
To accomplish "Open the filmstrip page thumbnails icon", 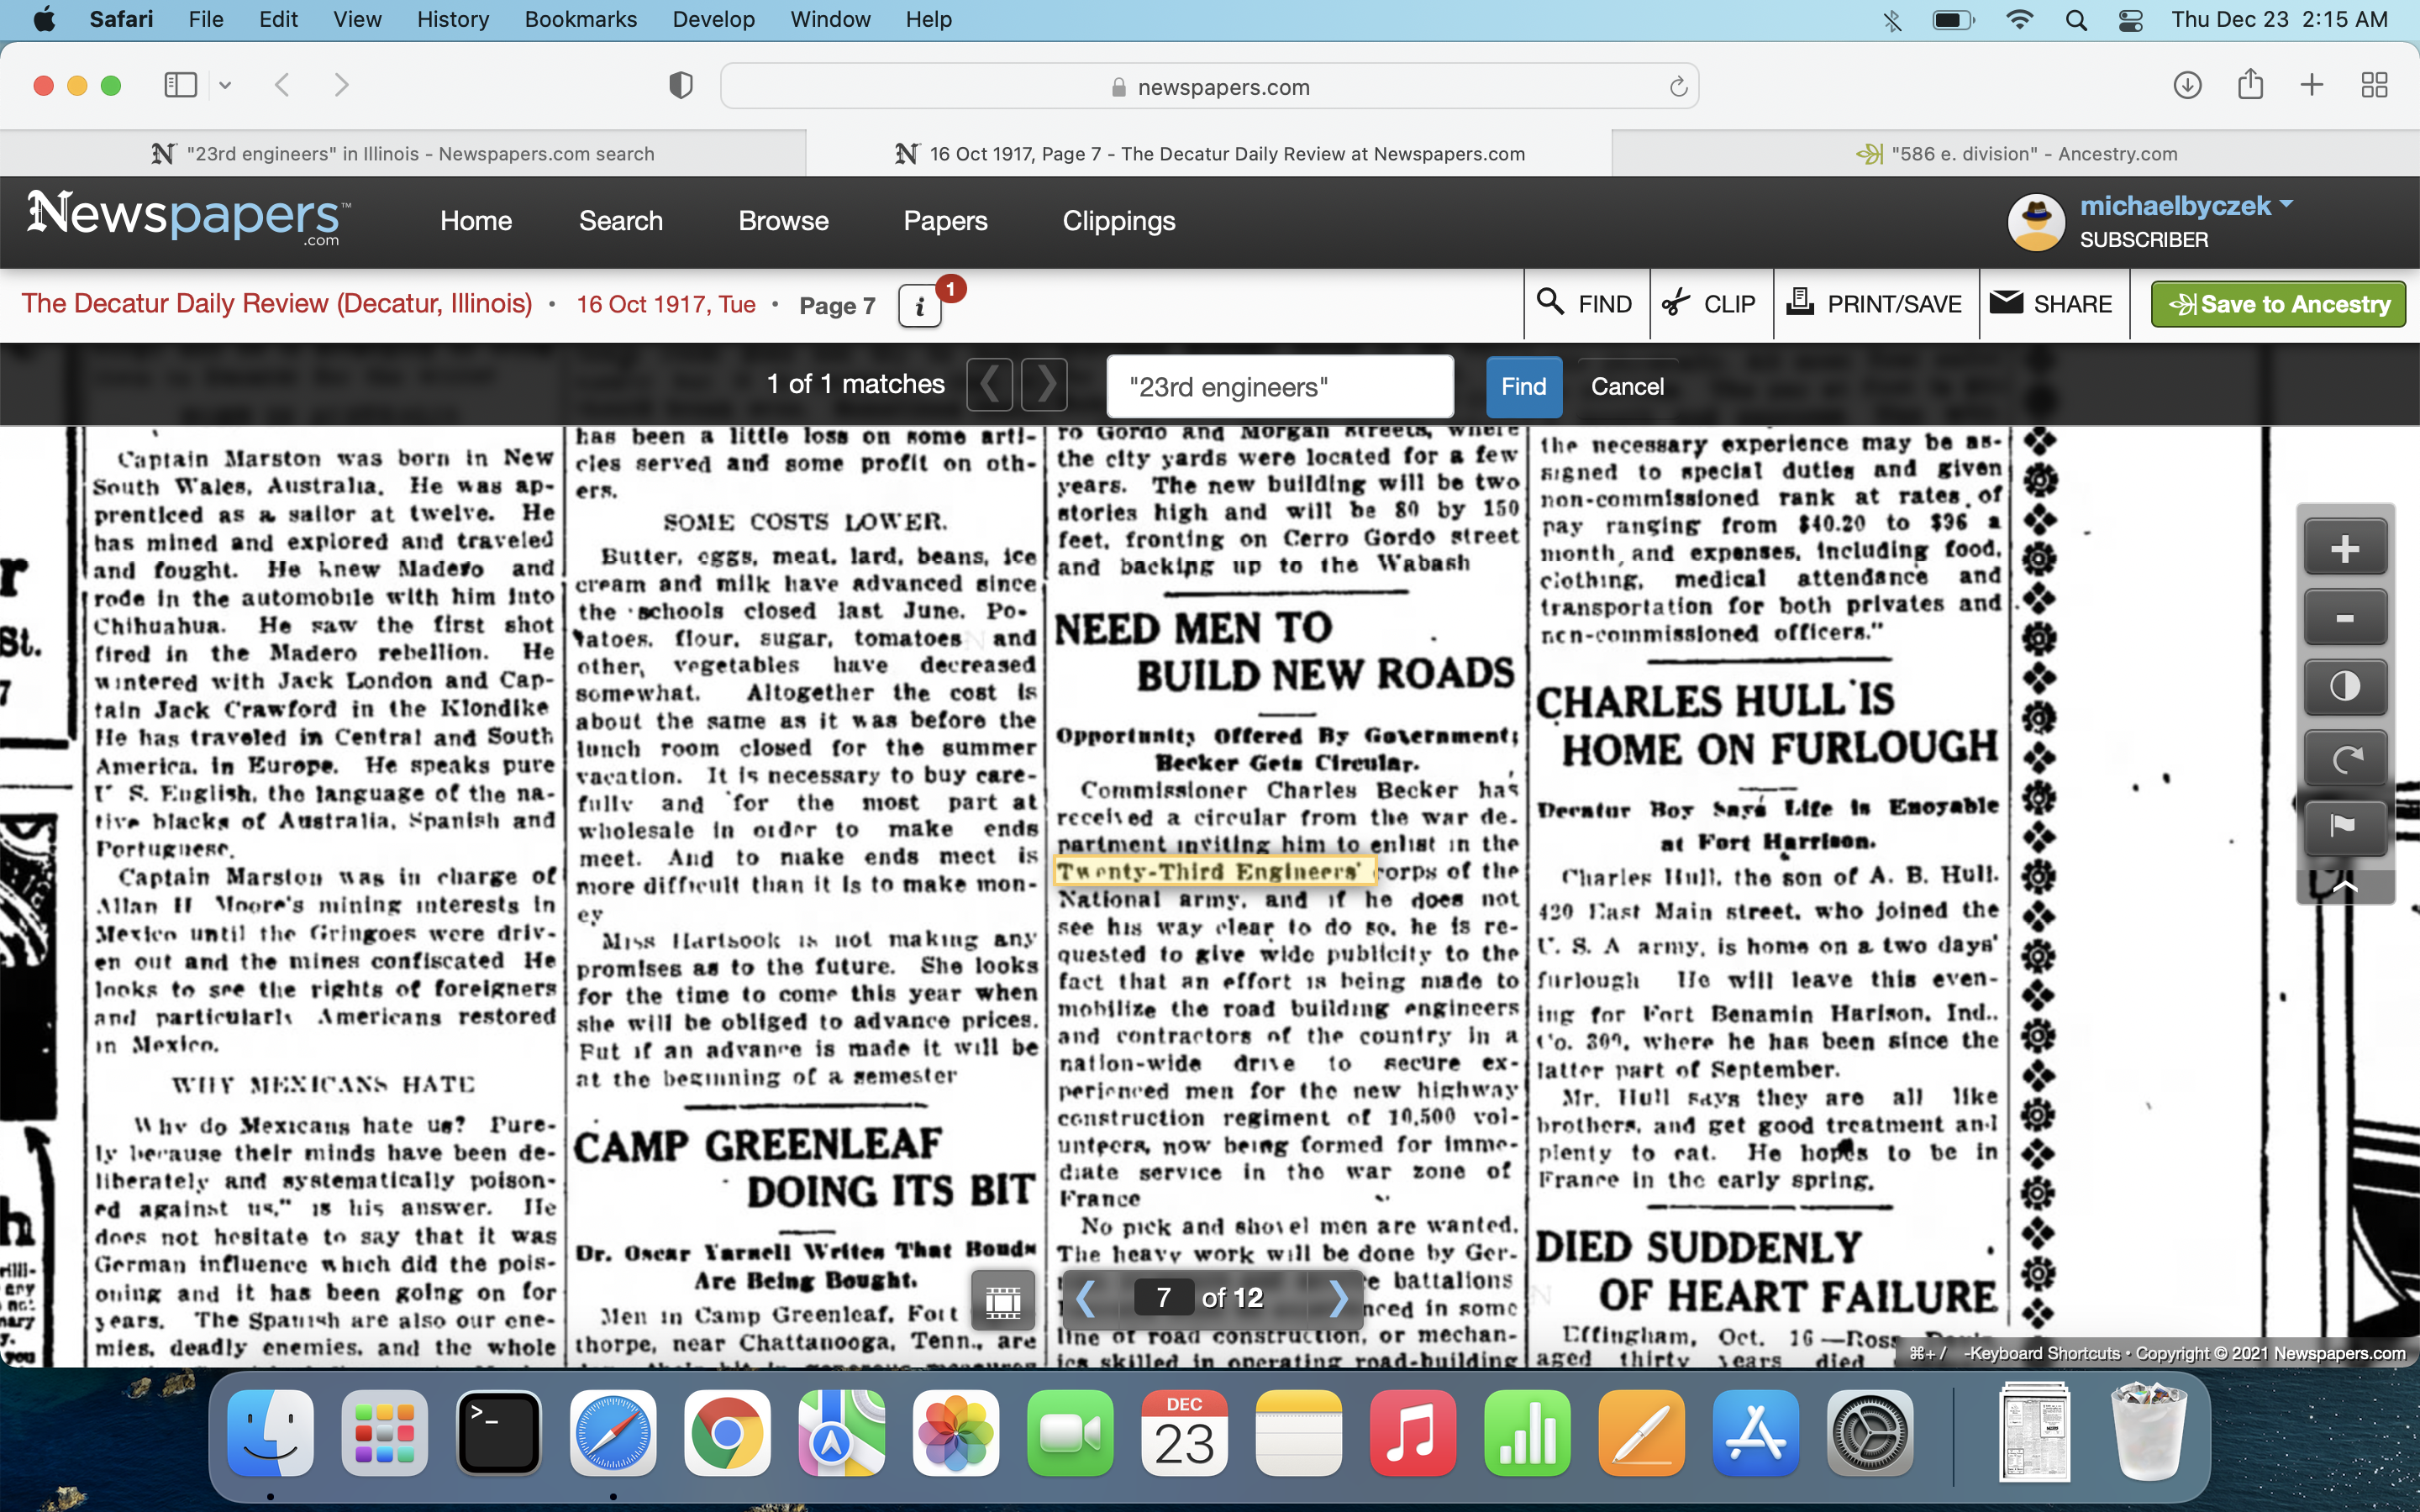I will (1003, 1299).
